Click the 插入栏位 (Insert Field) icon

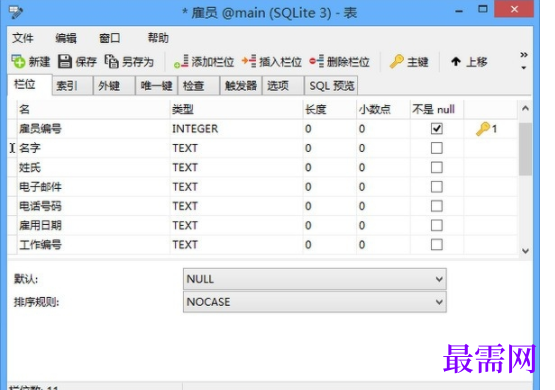(249, 62)
